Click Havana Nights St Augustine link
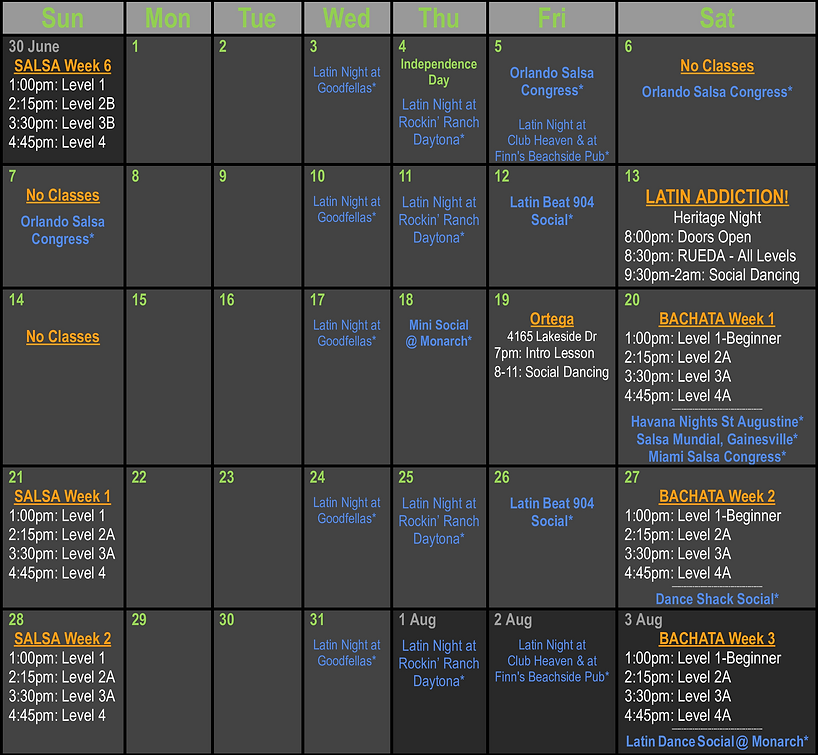 pyautogui.click(x=716, y=422)
